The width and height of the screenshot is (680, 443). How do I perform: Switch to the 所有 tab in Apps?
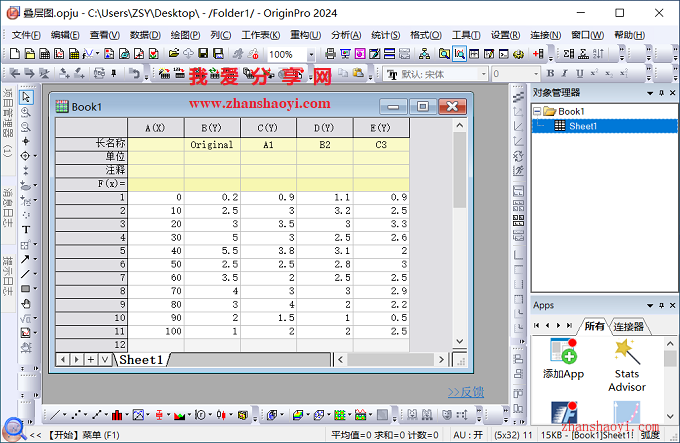tap(594, 326)
